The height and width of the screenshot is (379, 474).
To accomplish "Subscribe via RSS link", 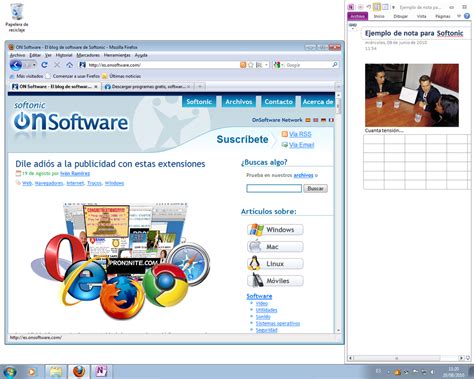I will [x=300, y=134].
